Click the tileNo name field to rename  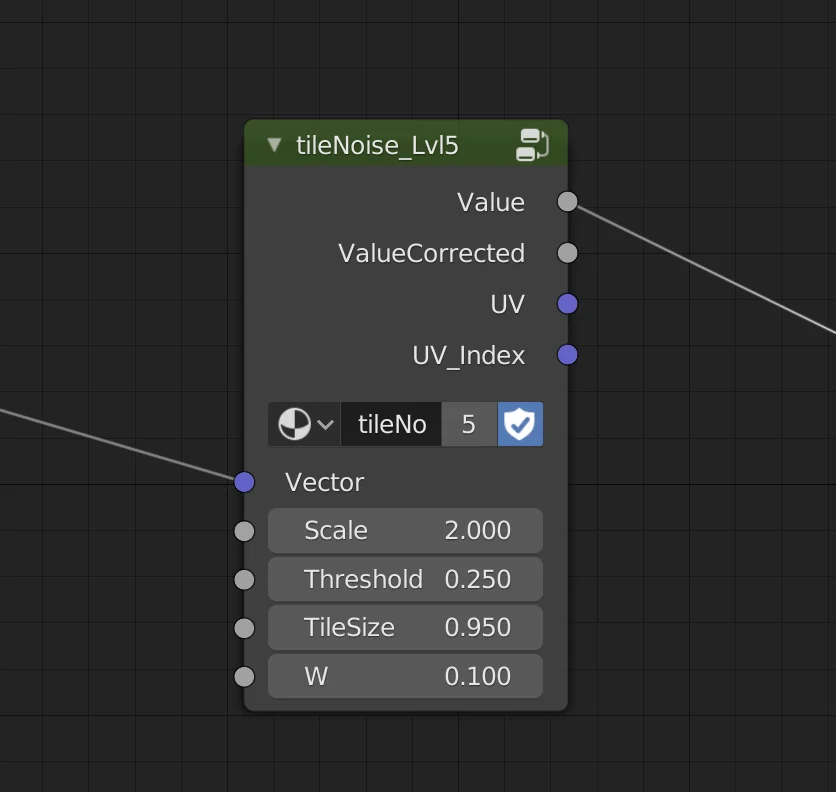point(391,423)
